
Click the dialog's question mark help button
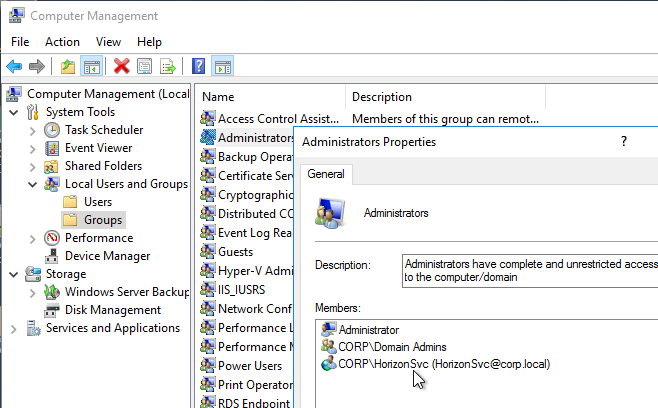tap(624, 141)
